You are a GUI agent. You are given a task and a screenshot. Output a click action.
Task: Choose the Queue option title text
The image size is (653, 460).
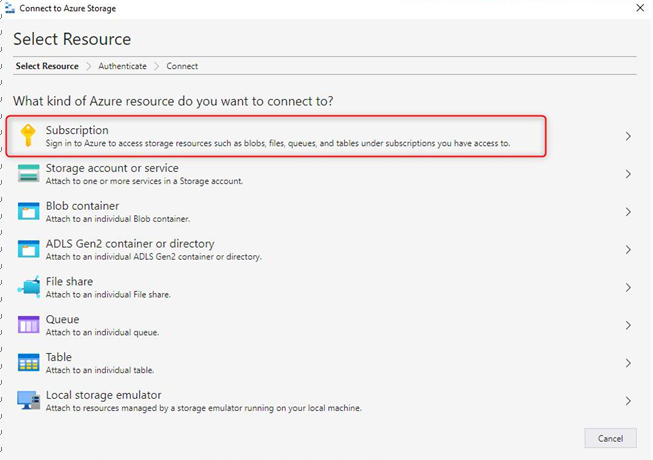tap(62, 319)
